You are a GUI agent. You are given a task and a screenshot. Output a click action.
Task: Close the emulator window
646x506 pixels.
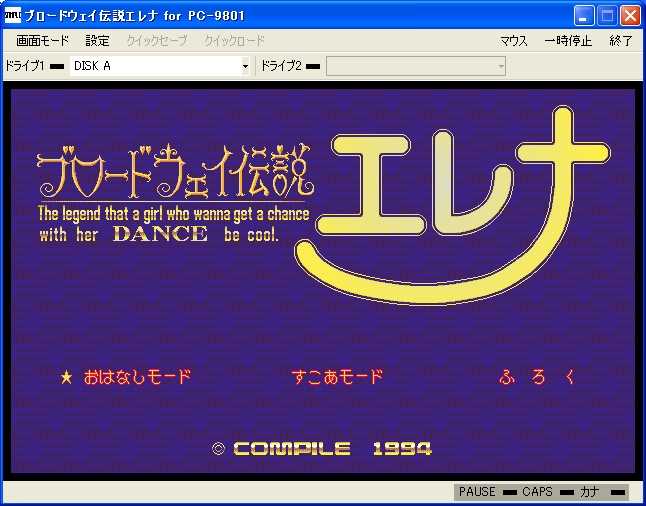630,16
